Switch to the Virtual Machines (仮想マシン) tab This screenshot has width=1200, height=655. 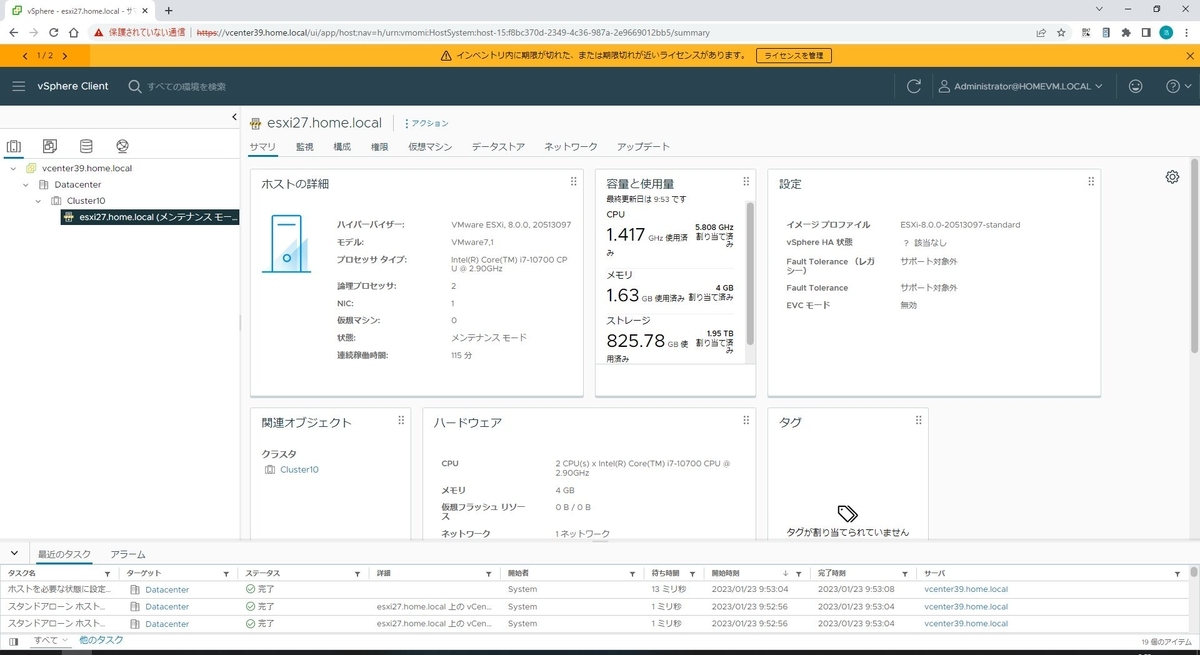pyautogui.click(x=430, y=147)
